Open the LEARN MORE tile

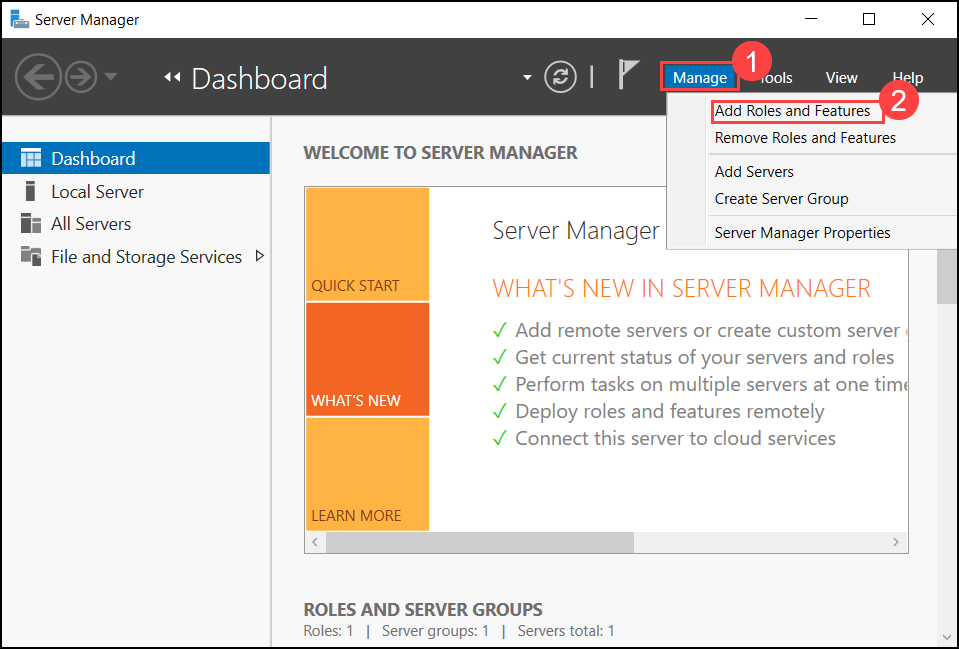(x=368, y=474)
